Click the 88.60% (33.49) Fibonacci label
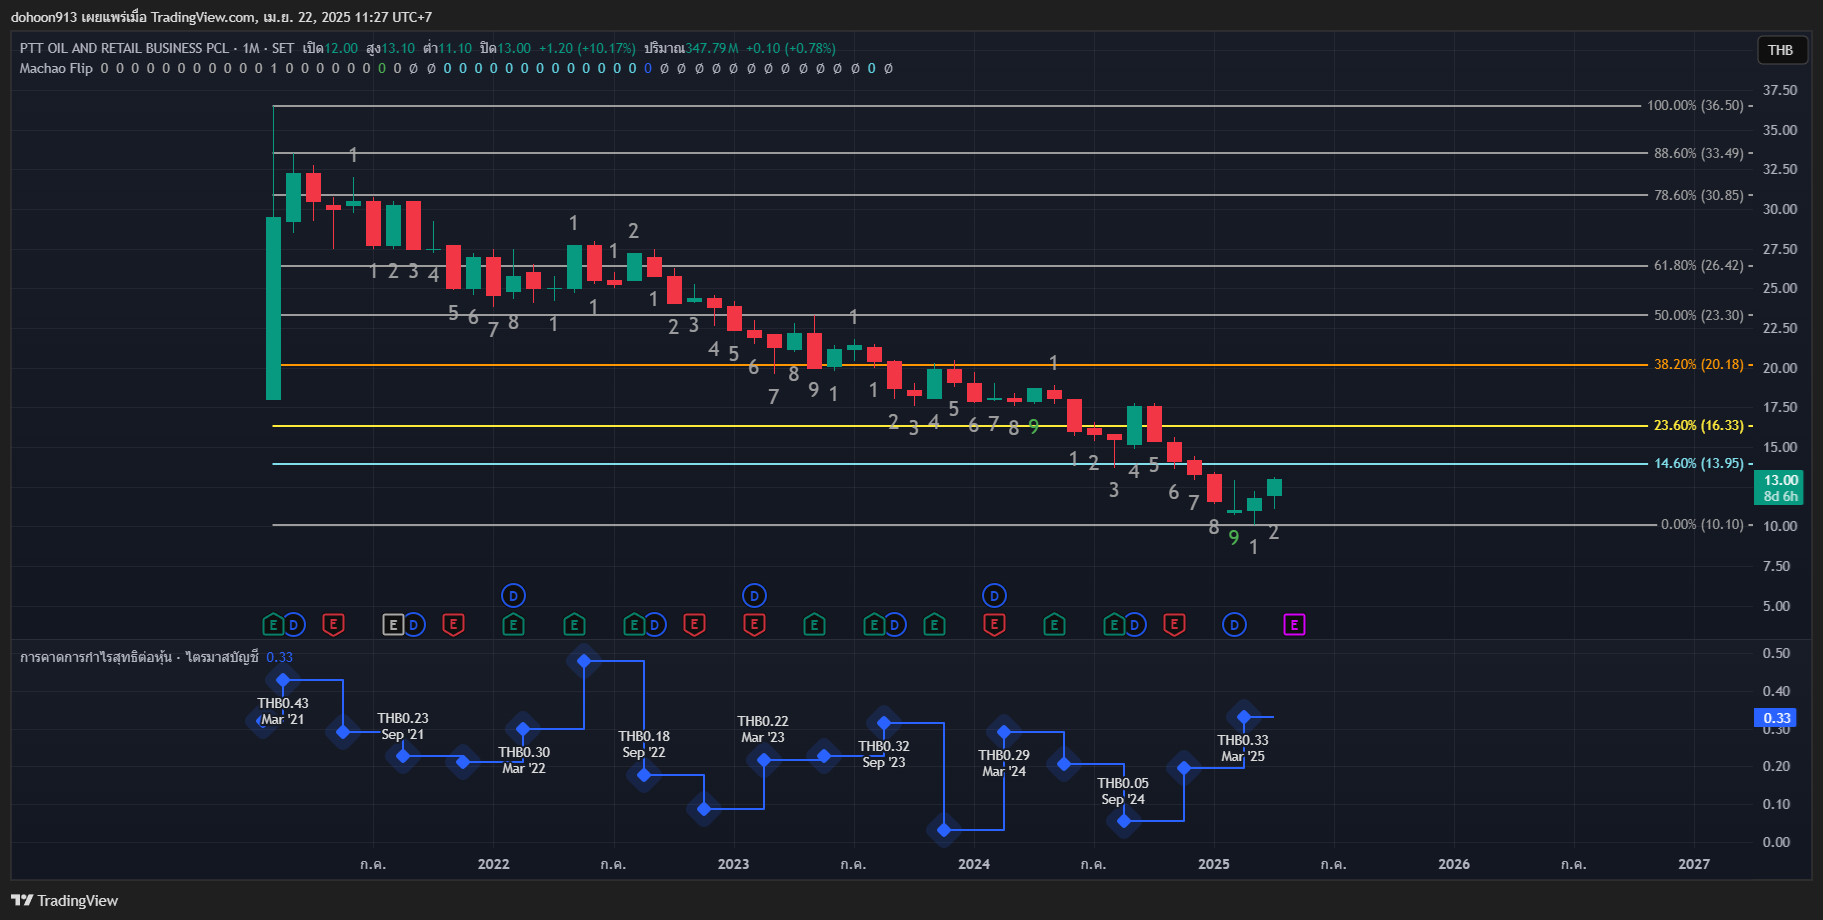Screen dimensions: 1823x920 [x=1698, y=153]
